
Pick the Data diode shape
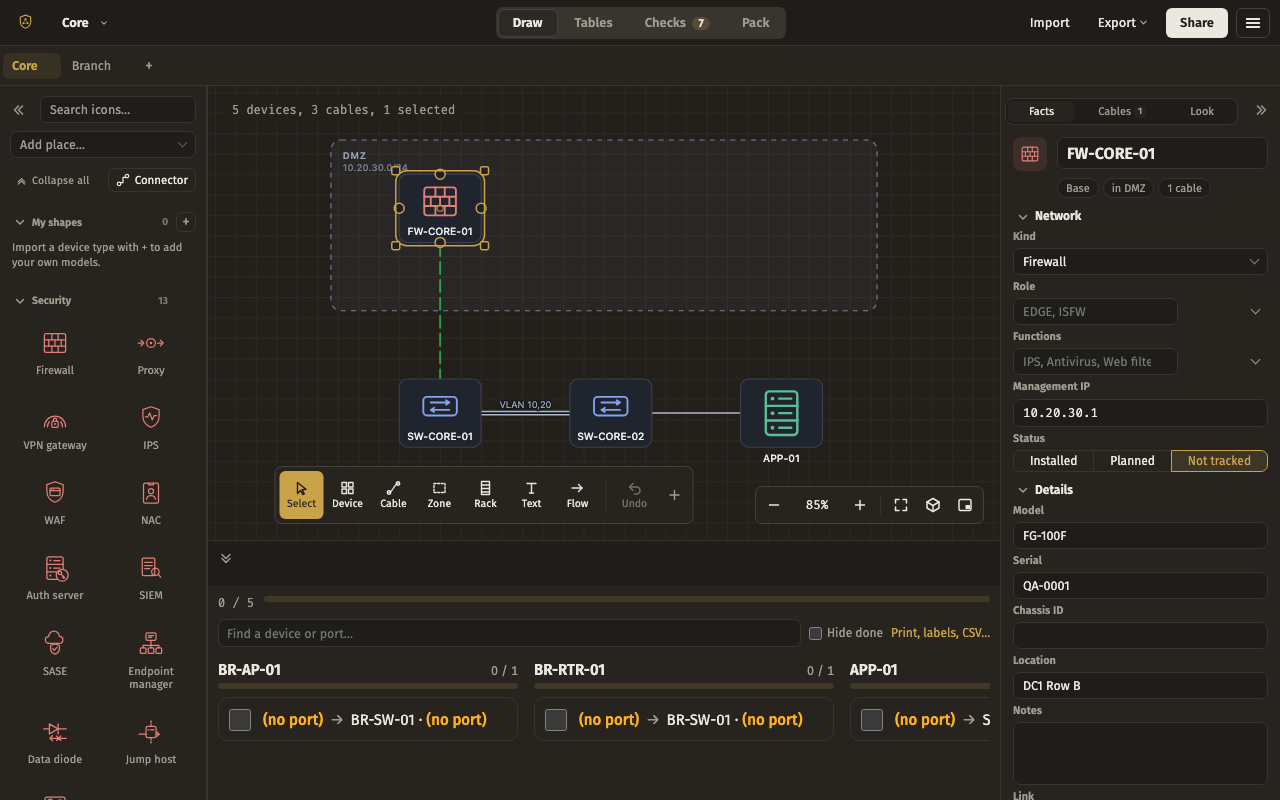(x=55, y=743)
